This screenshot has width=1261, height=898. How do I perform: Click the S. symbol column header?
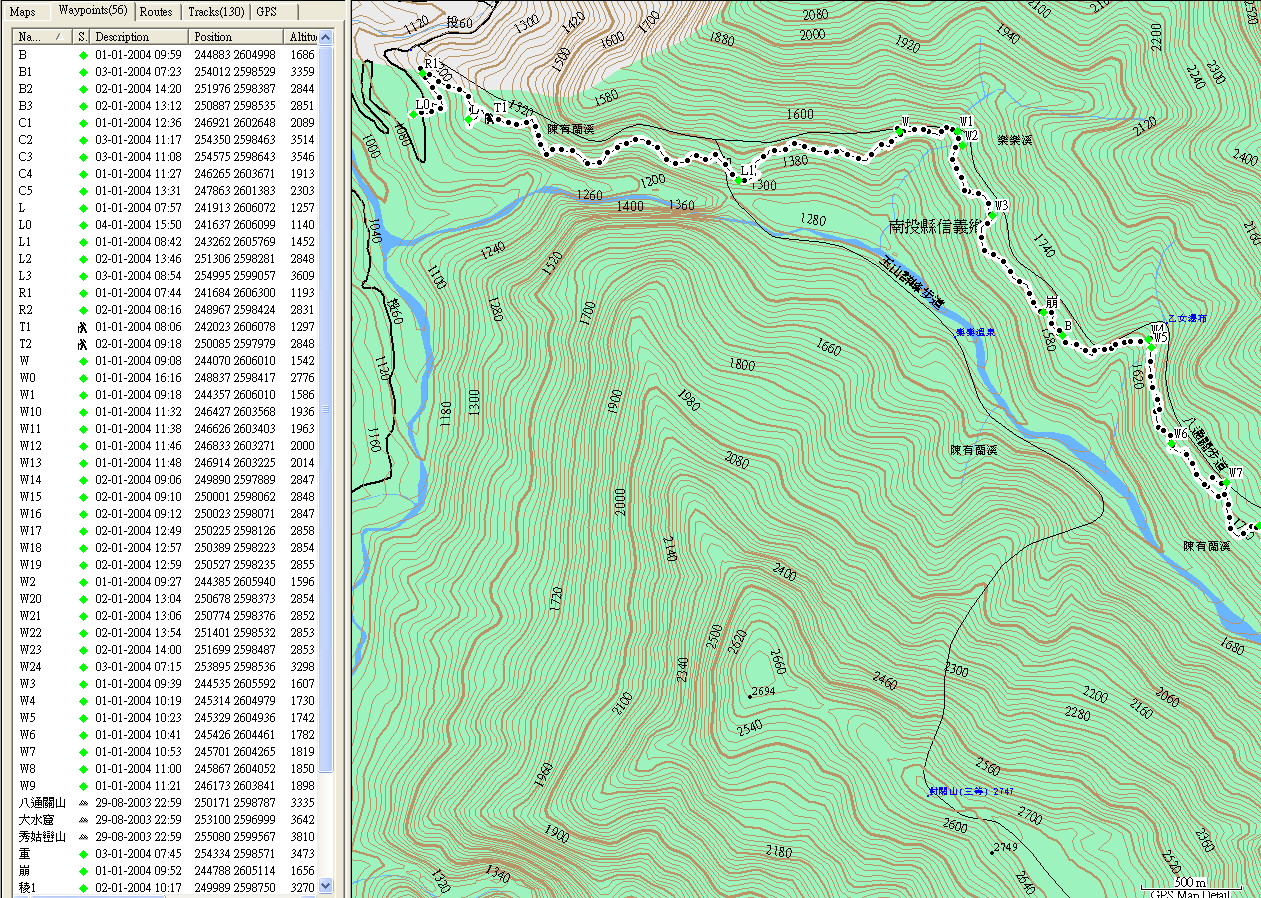point(83,37)
